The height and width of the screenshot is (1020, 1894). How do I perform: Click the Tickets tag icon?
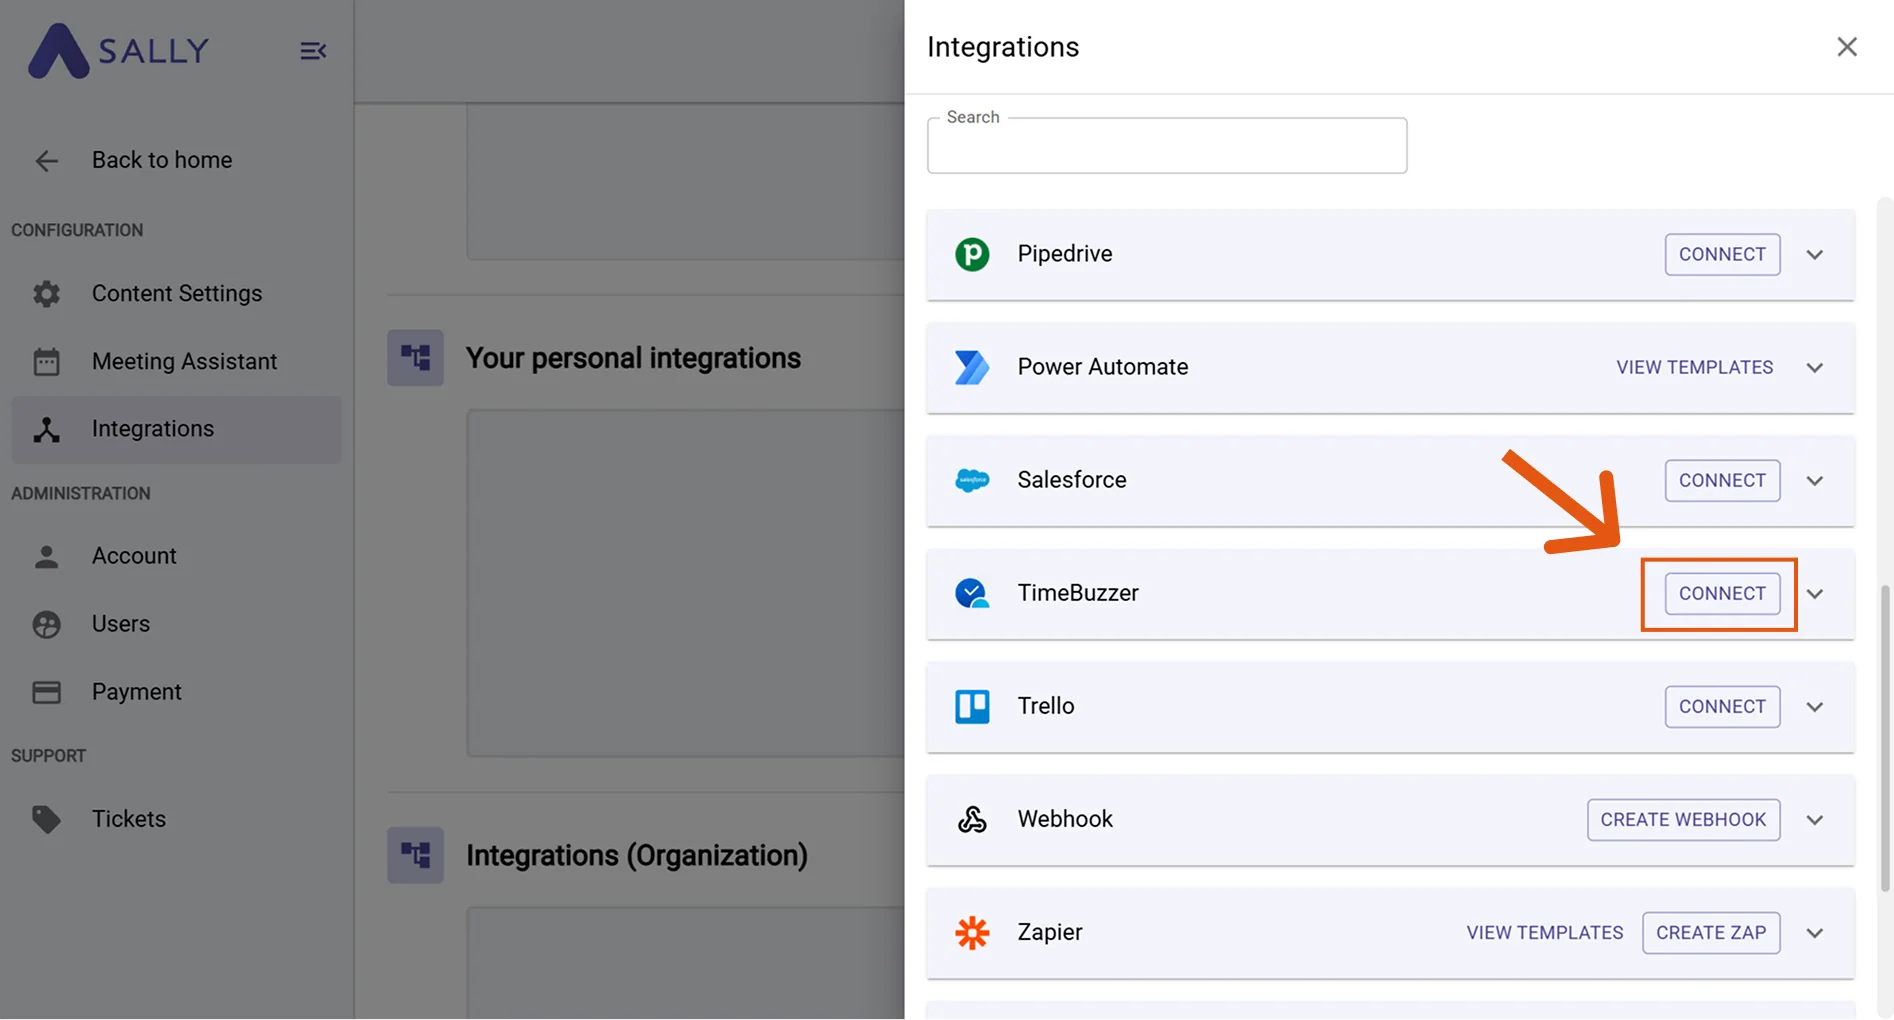[46, 819]
